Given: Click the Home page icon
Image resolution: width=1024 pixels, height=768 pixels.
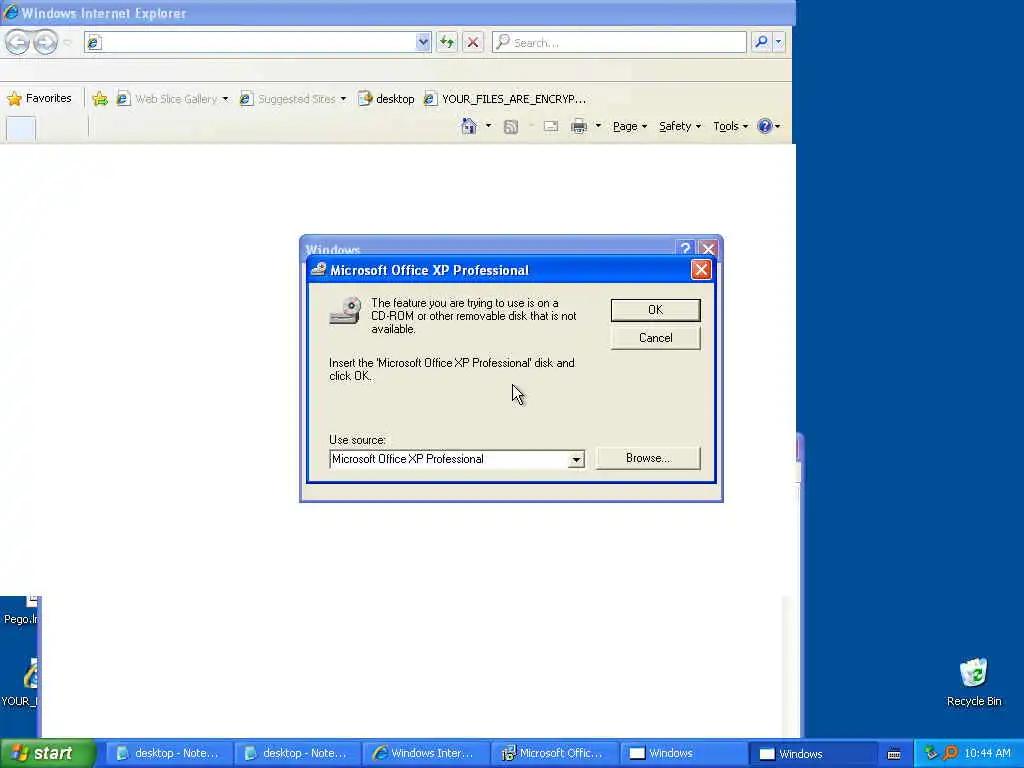Looking at the screenshot, I should pos(469,126).
